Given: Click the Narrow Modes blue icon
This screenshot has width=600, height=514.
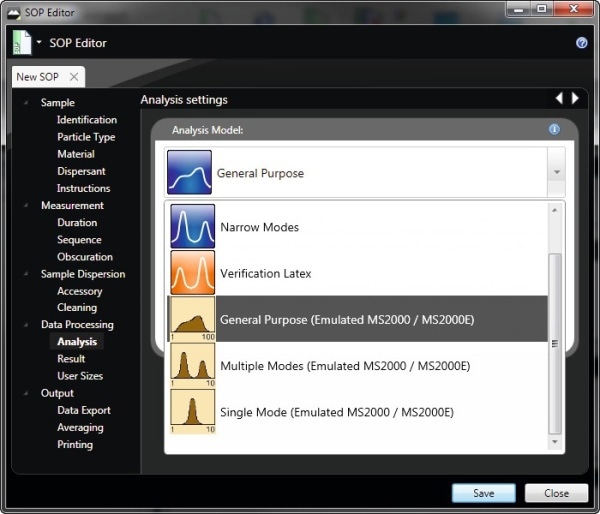Looking at the screenshot, I should (x=192, y=226).
